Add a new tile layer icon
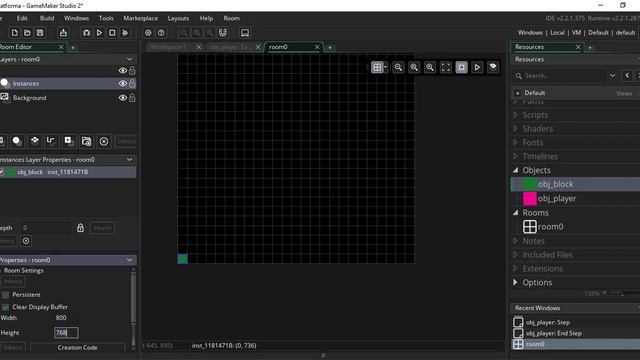Viewport: 640px width, 360px height. [34, 141]
